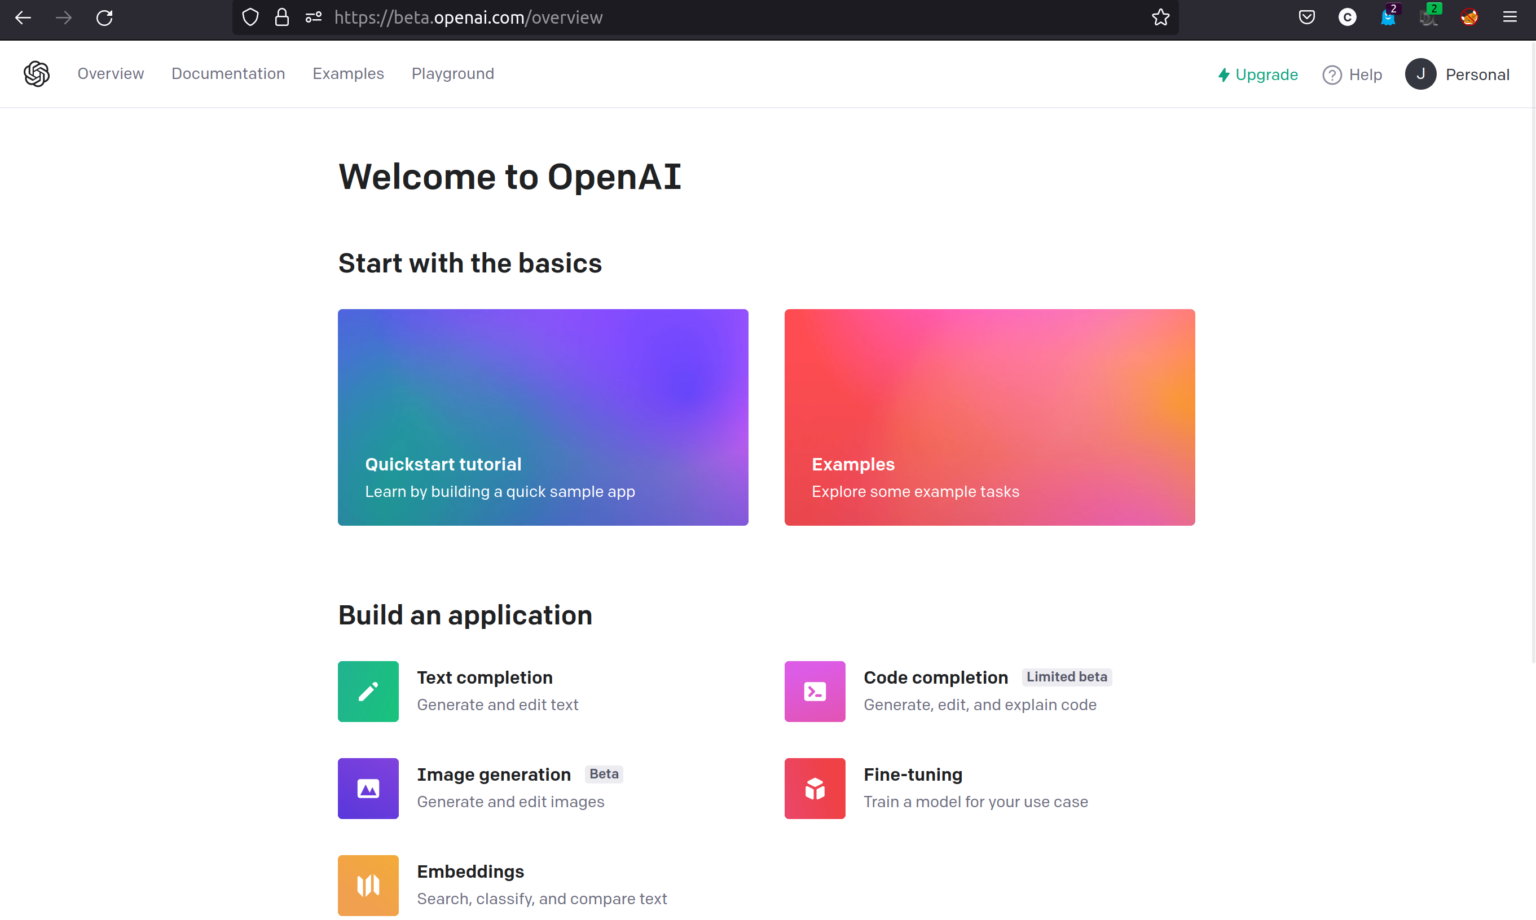
Task: Save the page to Pocket
Action: tap(1306, 17)
